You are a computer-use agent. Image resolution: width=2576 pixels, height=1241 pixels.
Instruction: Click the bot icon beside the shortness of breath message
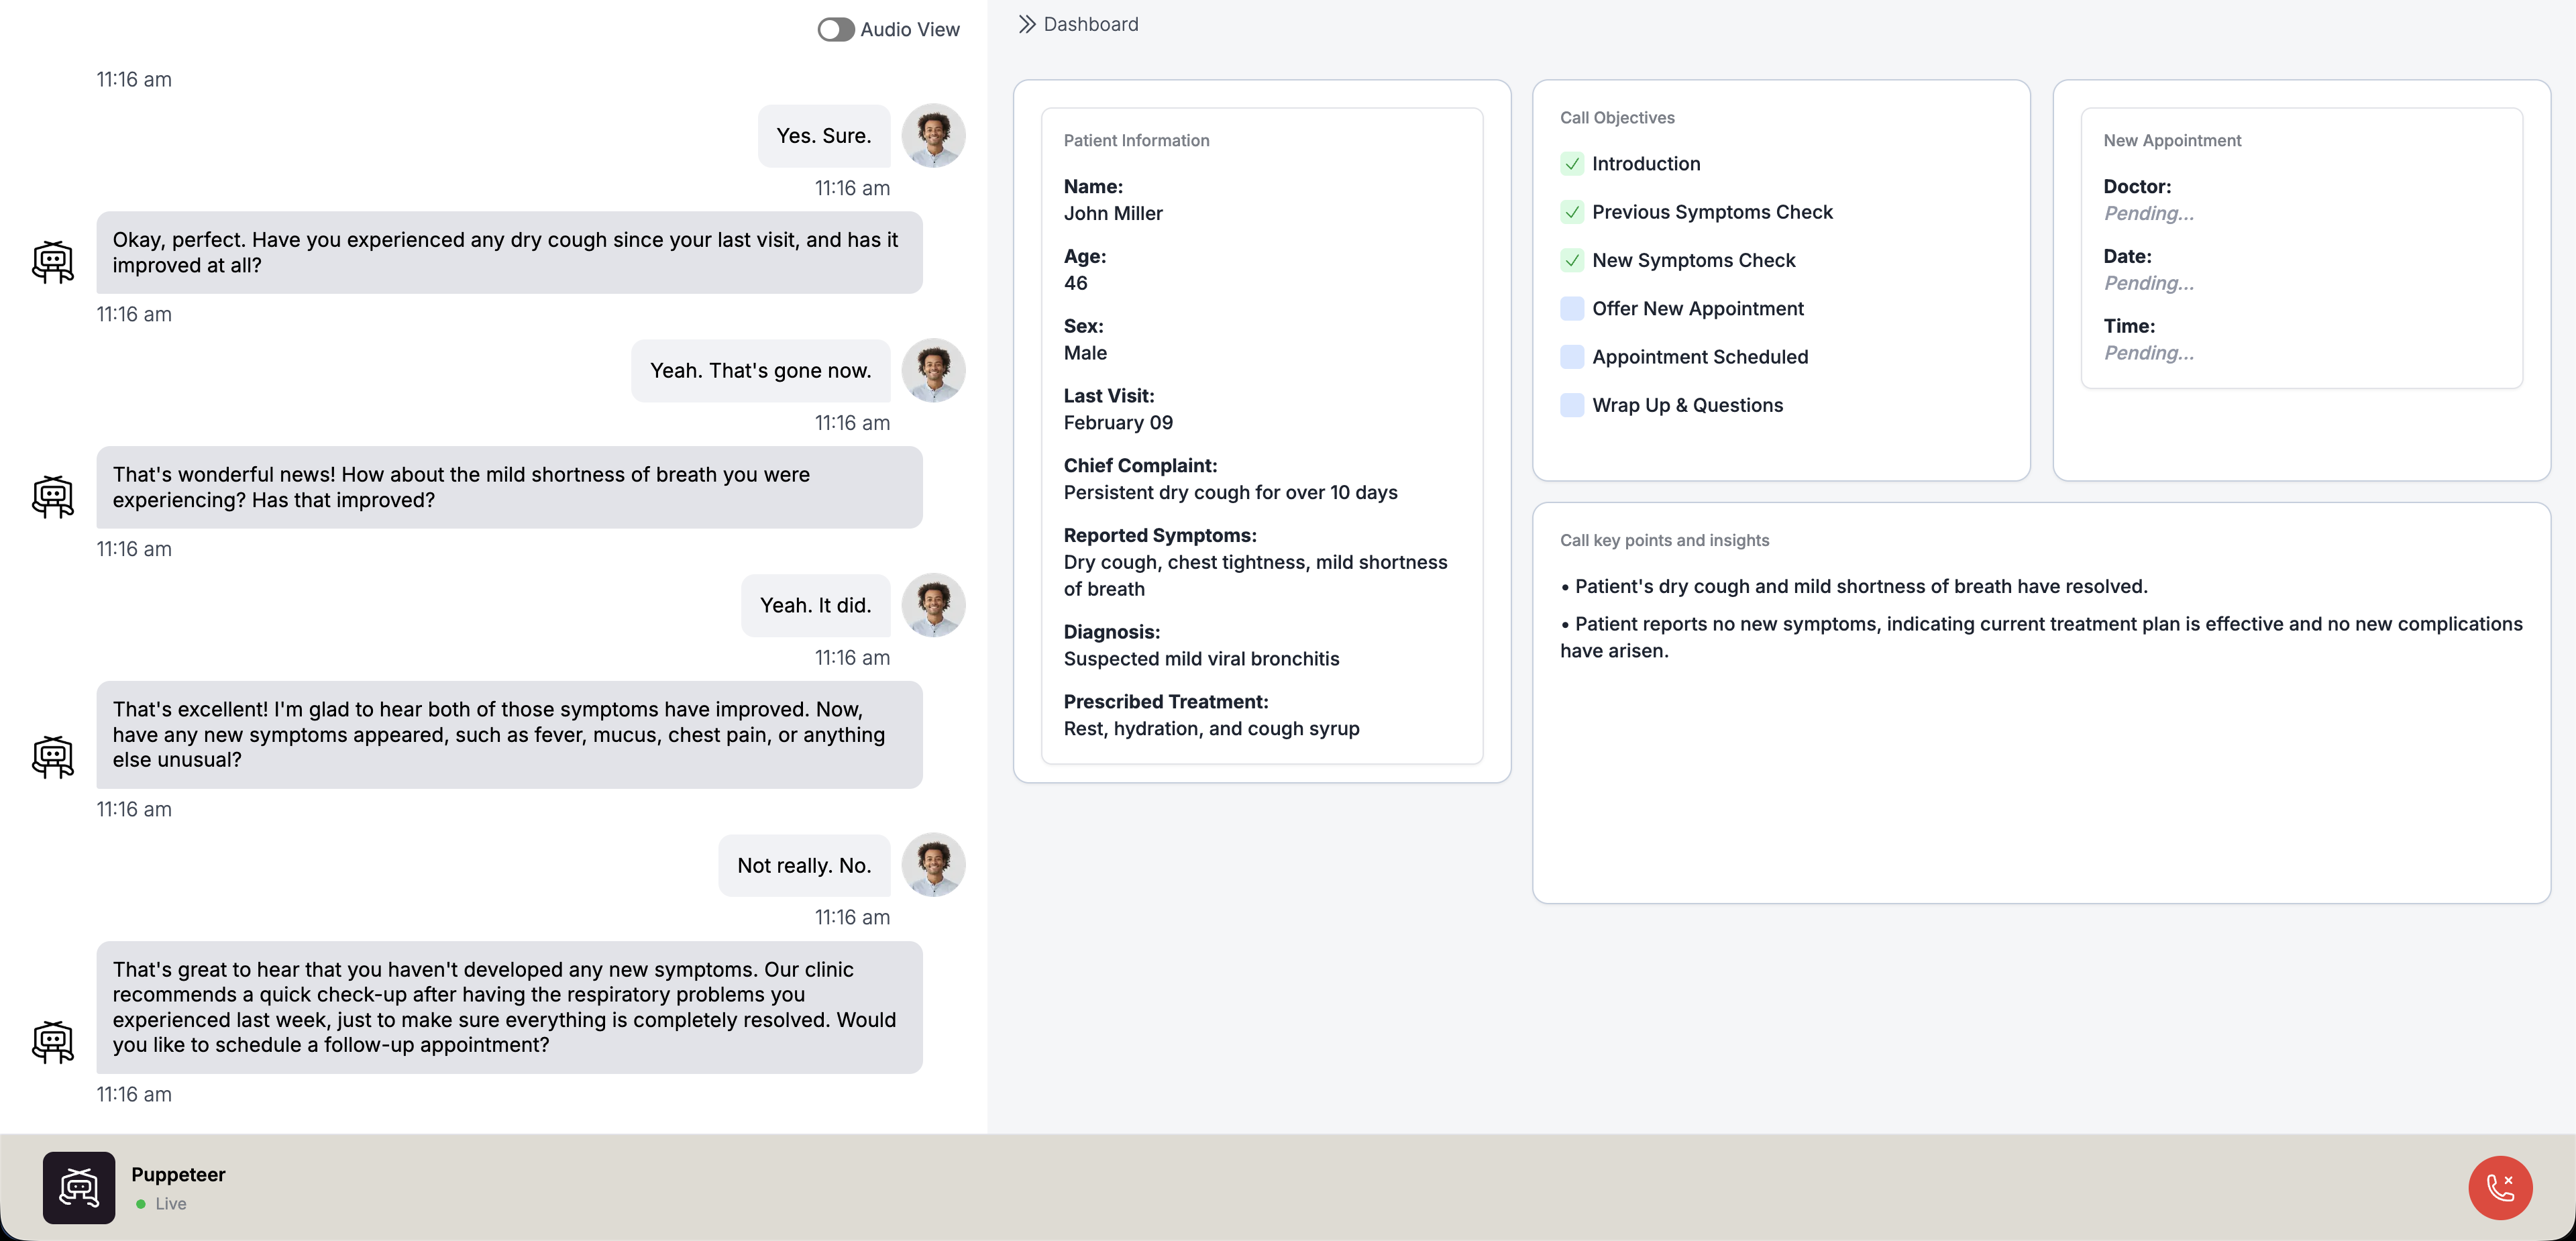(53, 497)
